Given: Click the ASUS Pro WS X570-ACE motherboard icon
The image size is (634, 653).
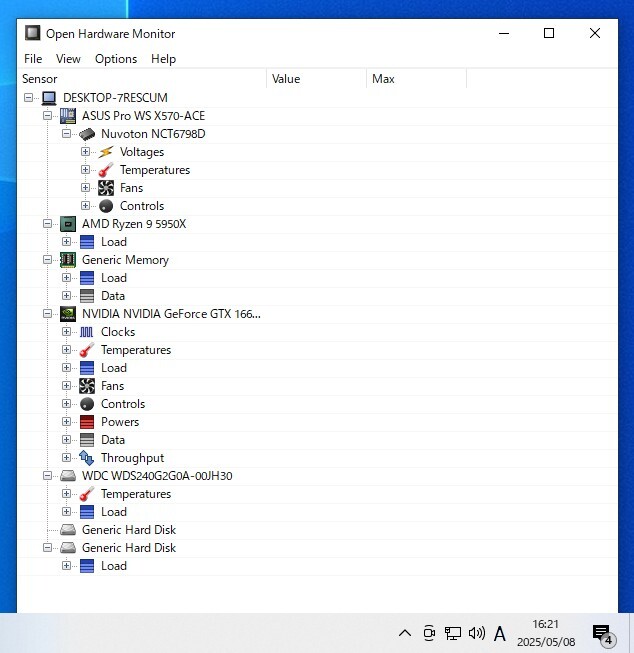Looking at the screenshot, I should [x=68, y=116].
